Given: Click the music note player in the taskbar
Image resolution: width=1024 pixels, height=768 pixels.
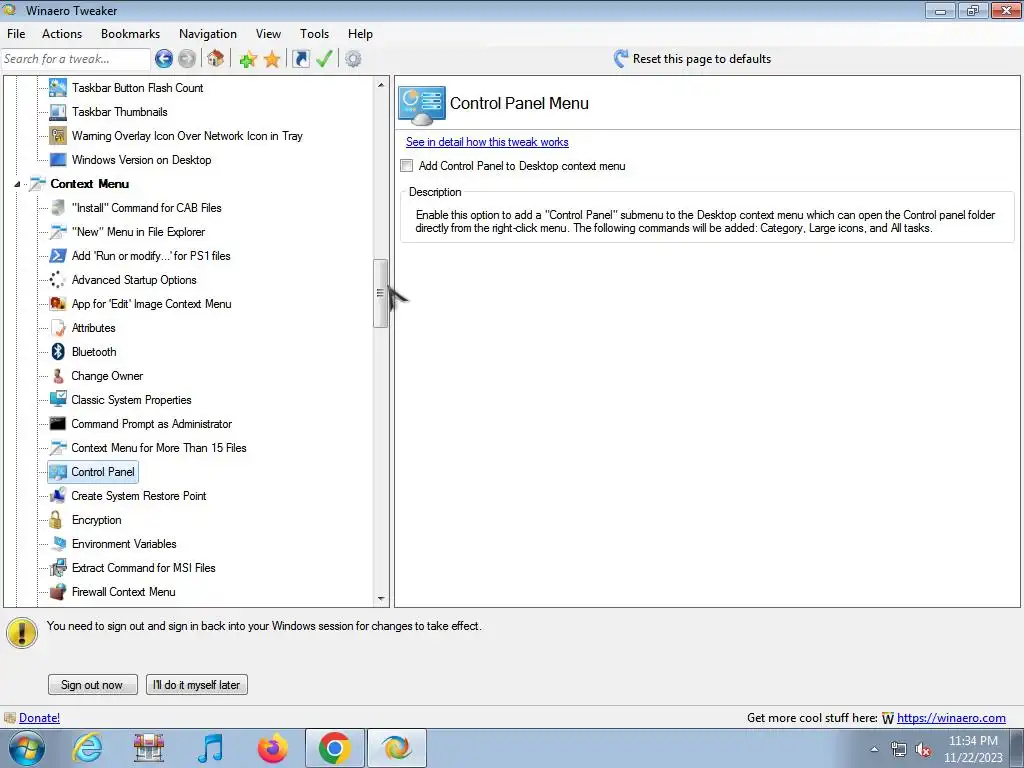Looking at the screenshot, I should (x=210, y=748).
